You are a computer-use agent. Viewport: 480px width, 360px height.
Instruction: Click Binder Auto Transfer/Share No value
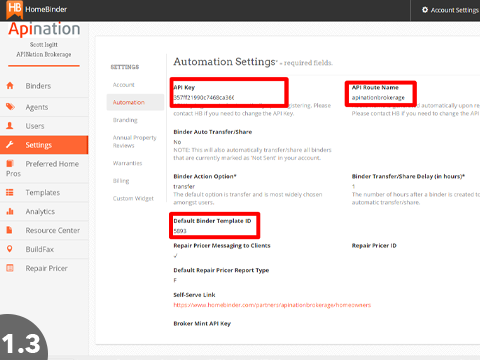click(x=177, y=142)
